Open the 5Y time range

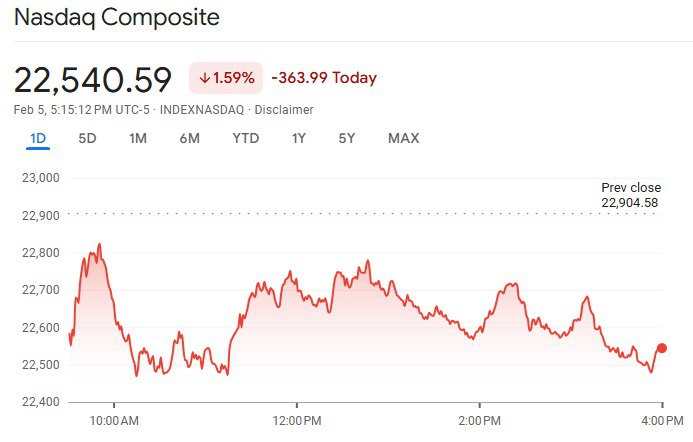click(347, 138)
